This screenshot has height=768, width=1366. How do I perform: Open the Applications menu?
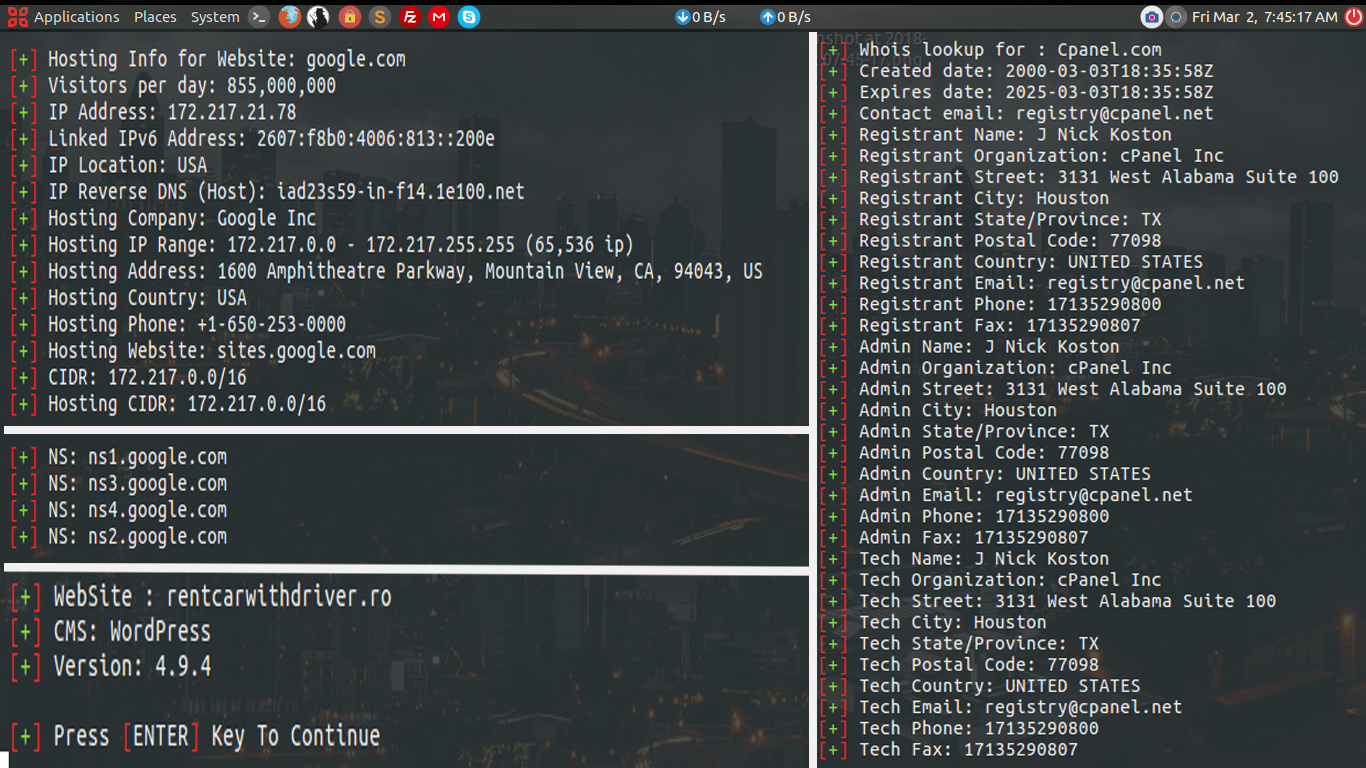point(76,17)
